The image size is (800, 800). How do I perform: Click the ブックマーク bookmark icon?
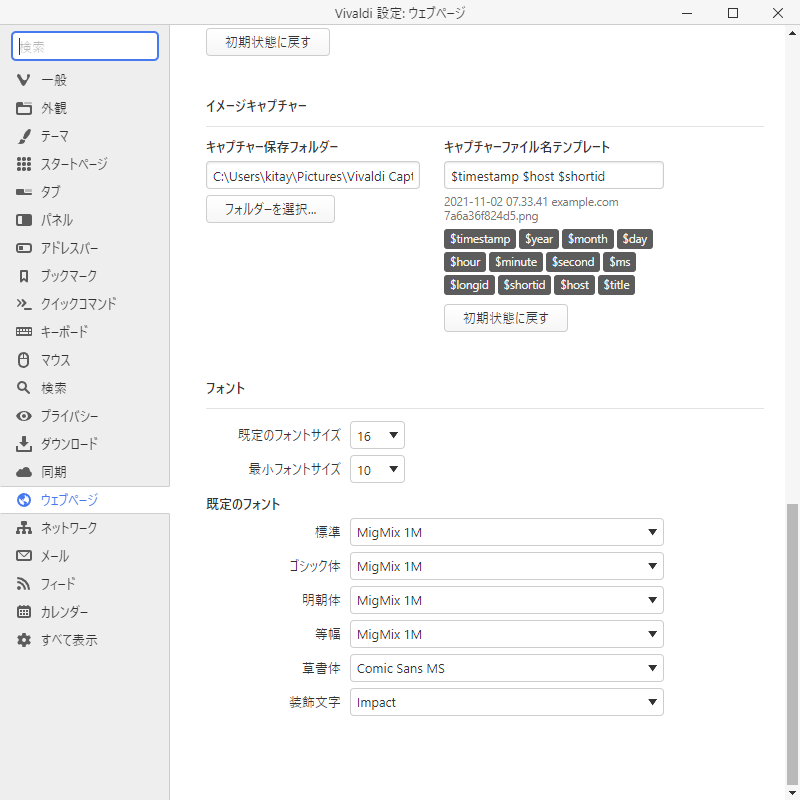[x=23, y=276]
